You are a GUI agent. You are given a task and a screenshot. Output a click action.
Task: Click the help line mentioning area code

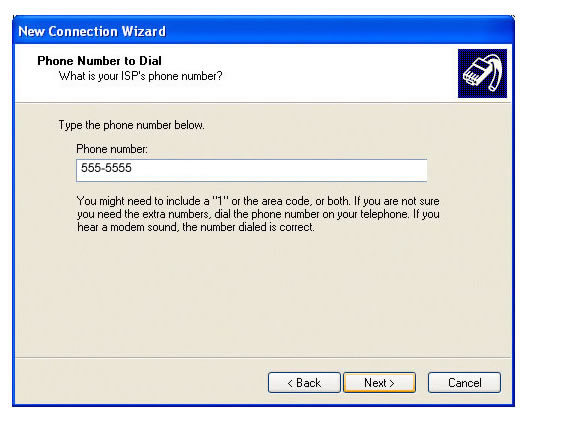coord(258,201)
